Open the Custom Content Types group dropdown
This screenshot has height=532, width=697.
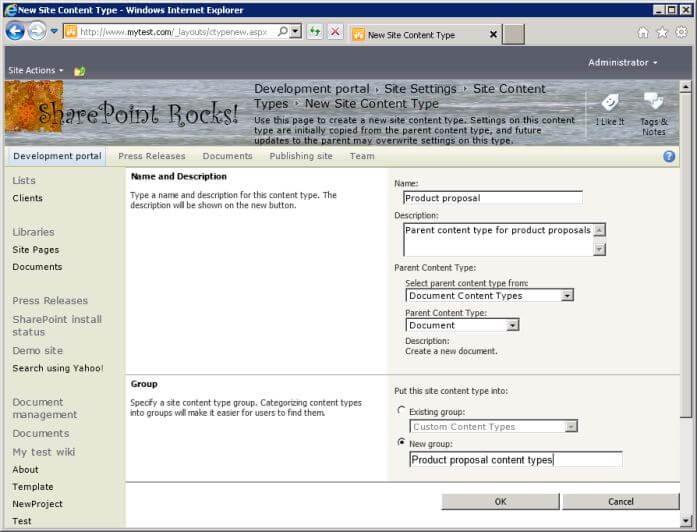pos(493,427)
